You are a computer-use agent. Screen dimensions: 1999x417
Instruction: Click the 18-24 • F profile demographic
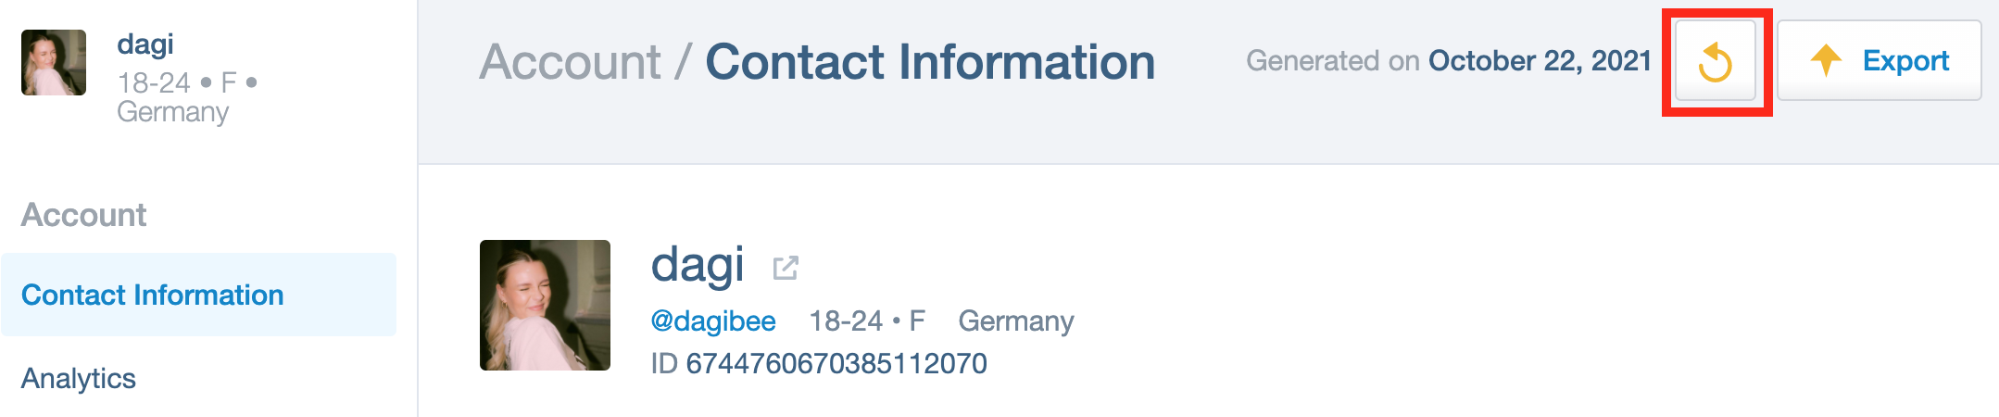click(867, 321)
